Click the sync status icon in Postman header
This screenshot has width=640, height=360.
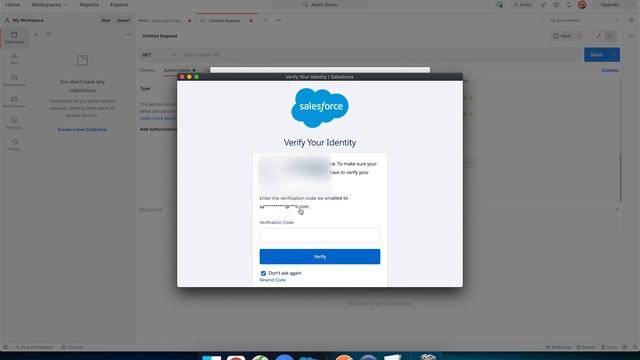[500, 5]
